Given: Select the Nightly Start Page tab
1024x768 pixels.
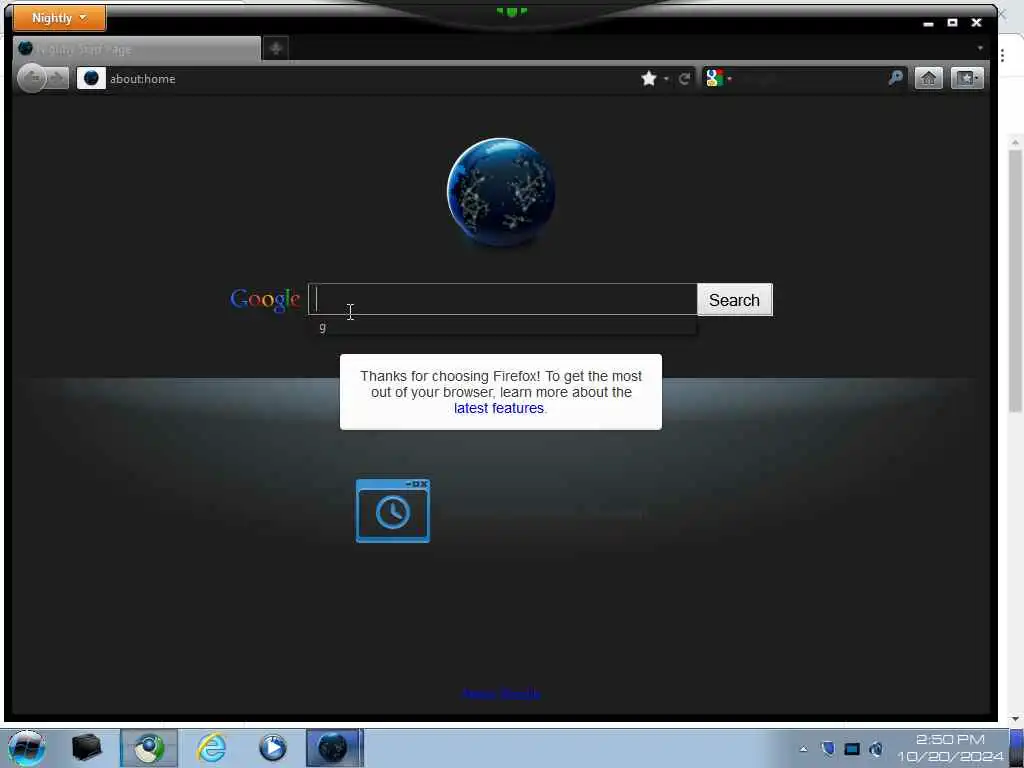Looking at the screenshot, I should [x=136, y=49].
